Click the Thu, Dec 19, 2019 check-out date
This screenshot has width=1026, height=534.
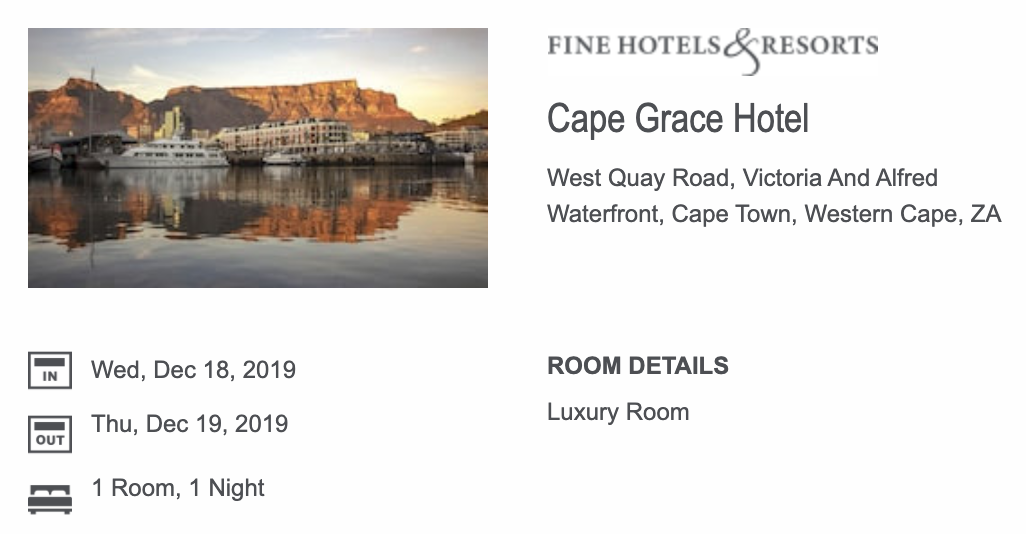[189, 424]
